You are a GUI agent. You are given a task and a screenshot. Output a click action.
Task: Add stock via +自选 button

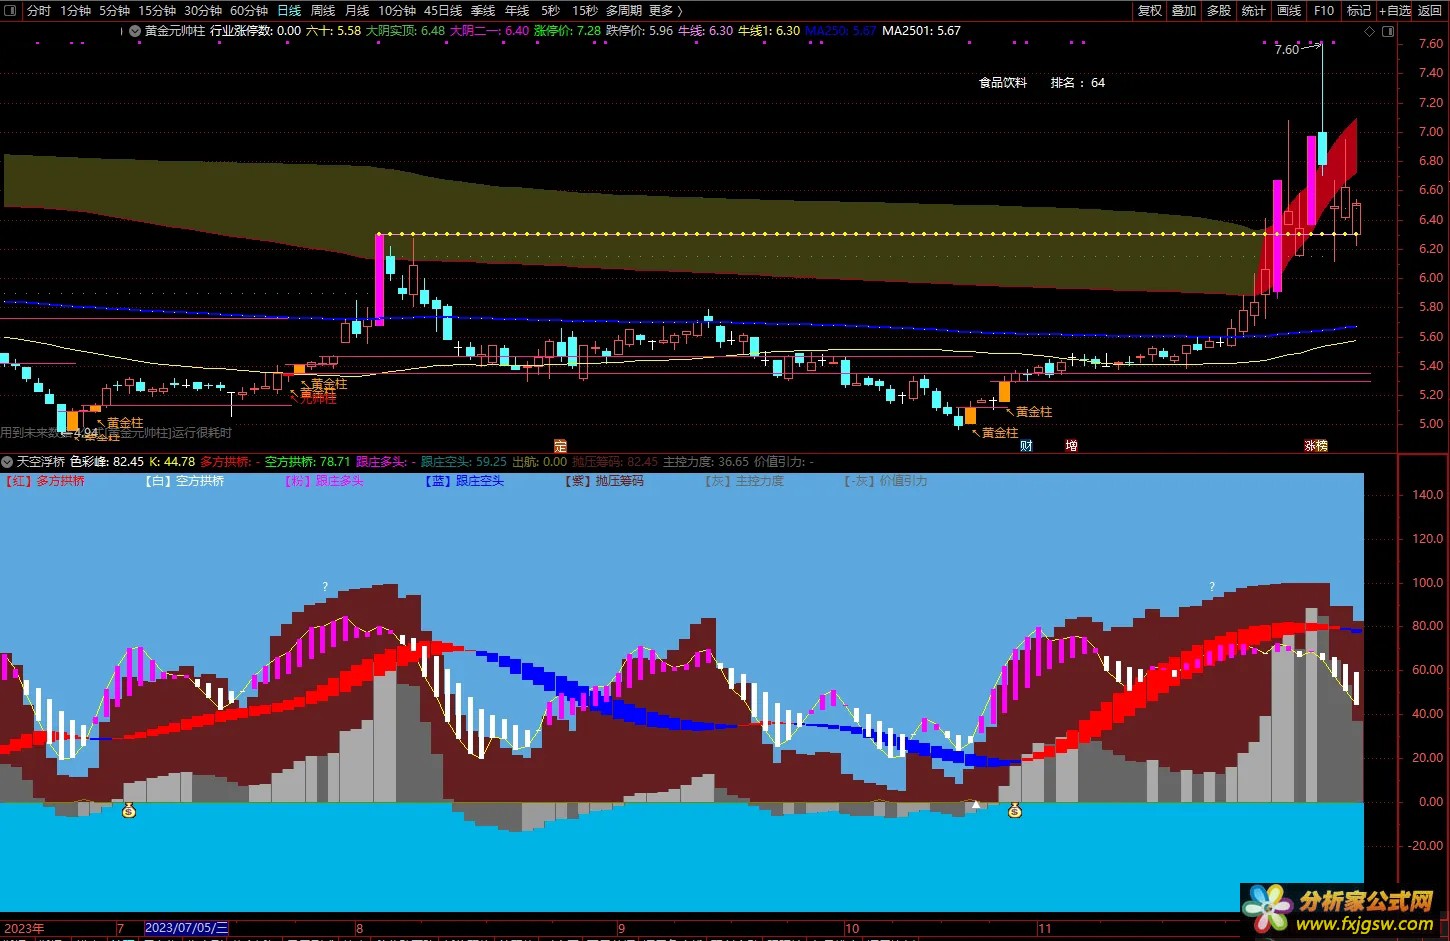[1395, 10]
